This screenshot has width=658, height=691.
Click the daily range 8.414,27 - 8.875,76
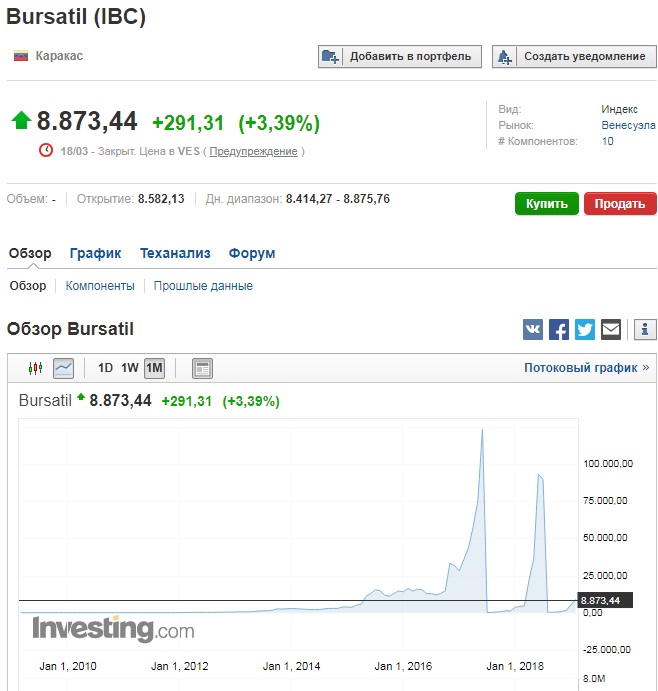(x=338, y=199)
